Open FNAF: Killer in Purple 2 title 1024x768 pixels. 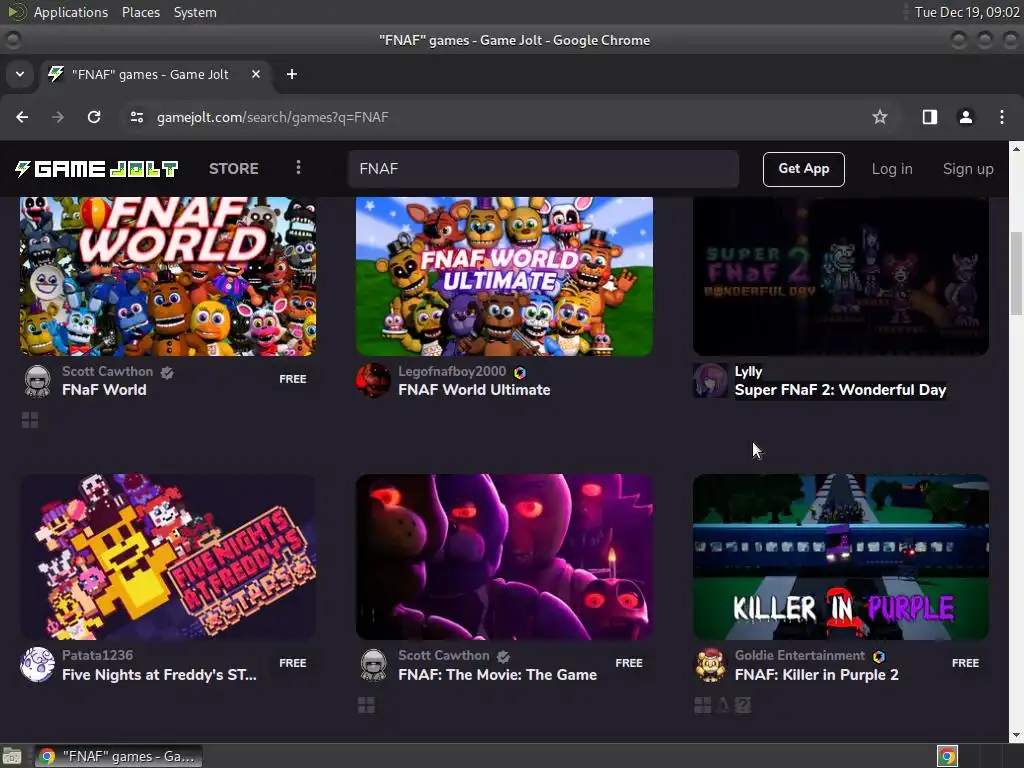(x=817, y=675)
